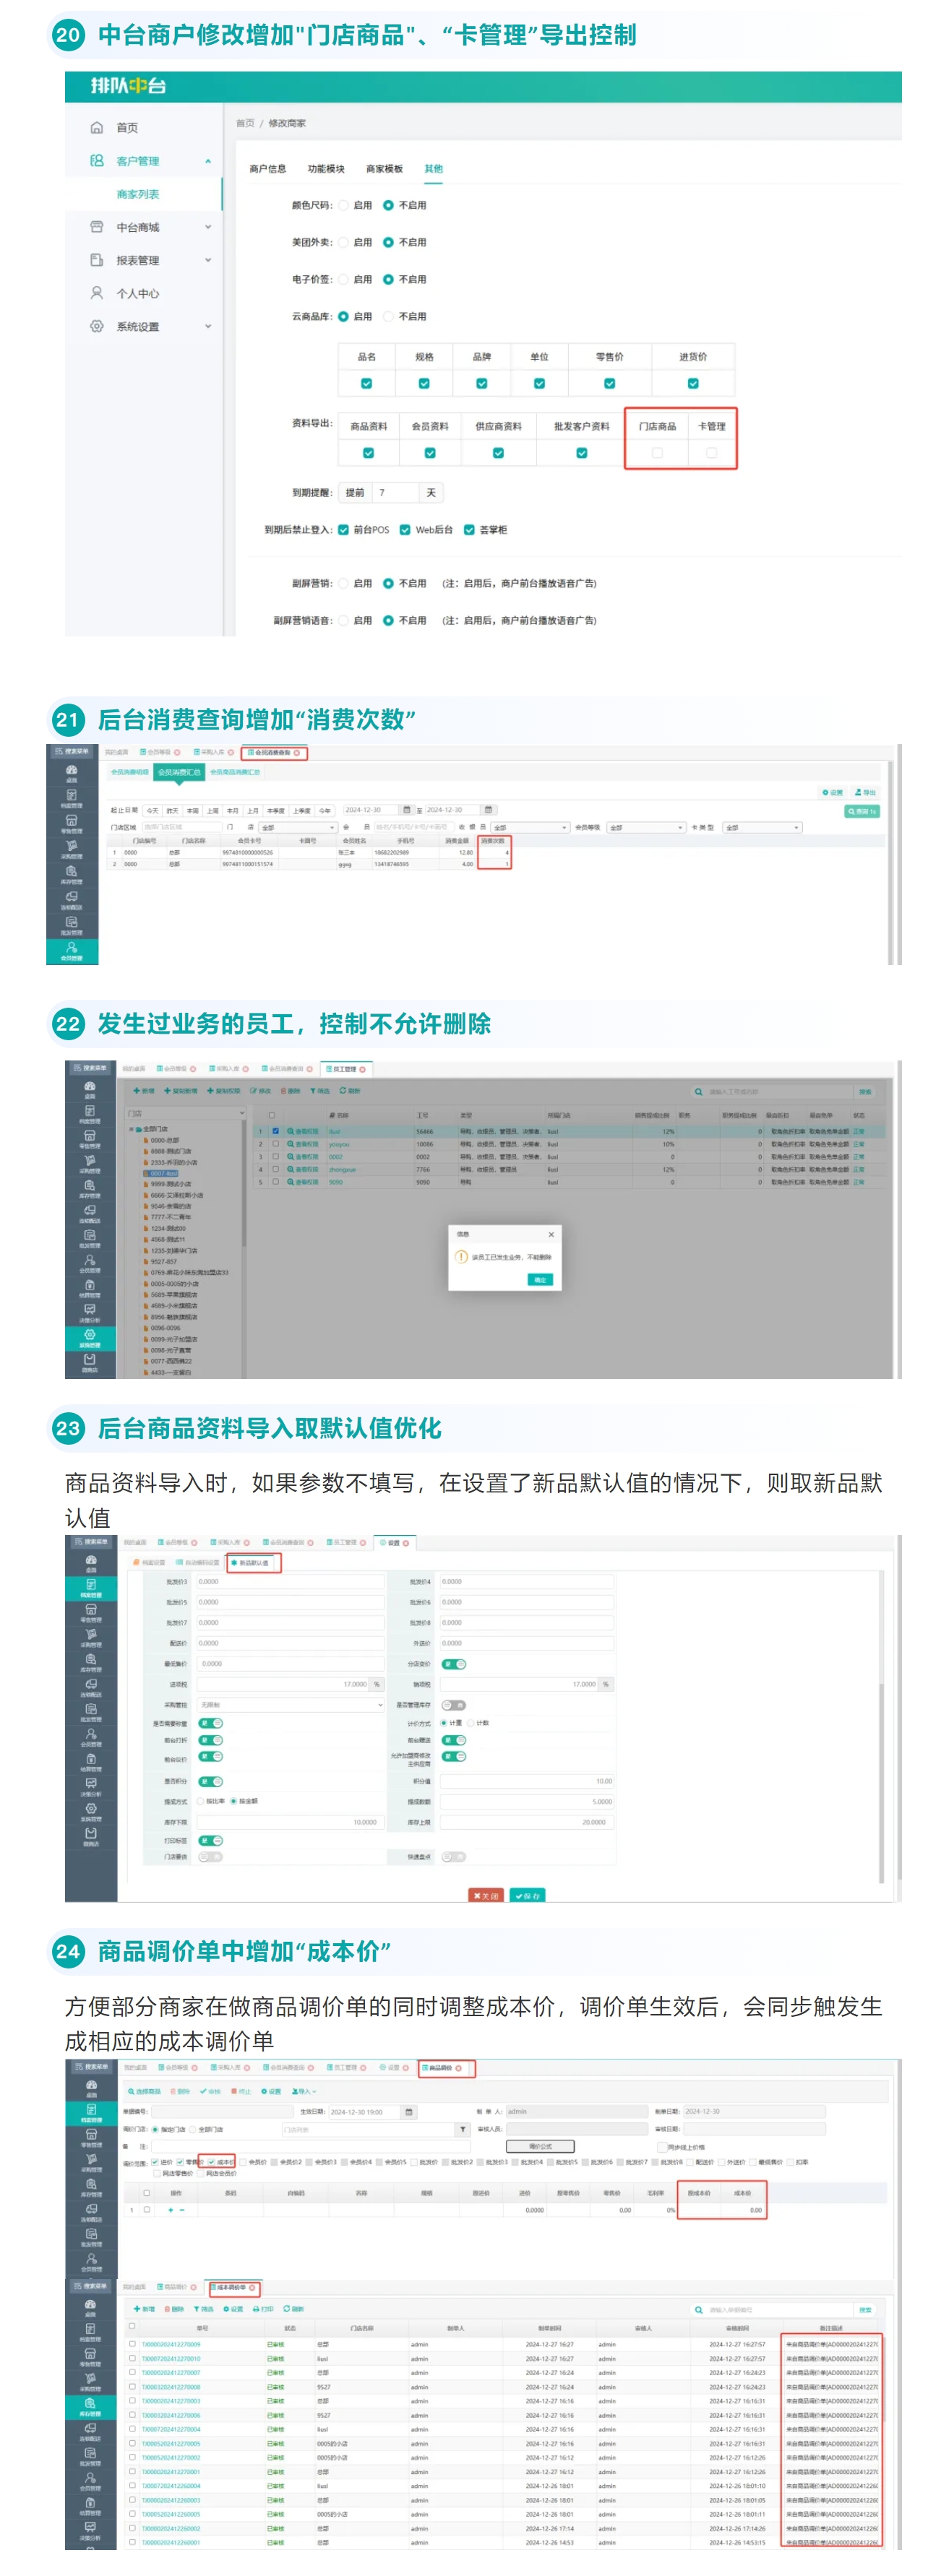Click 桌面 icon in 会员消费查询 screen sidebar
This screenshot has height=2576, width=941.
(x=72, y=770)
